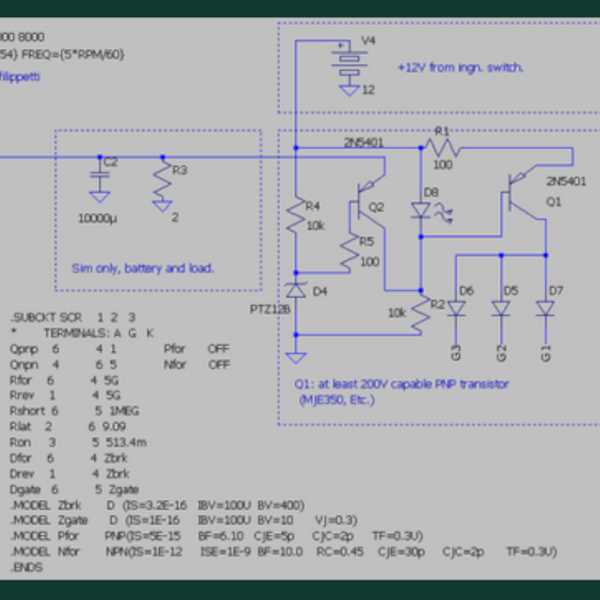Select the 'Dfor 6 4 Zbrk' netlist line
Screen dimensions: 600x600
68,458
